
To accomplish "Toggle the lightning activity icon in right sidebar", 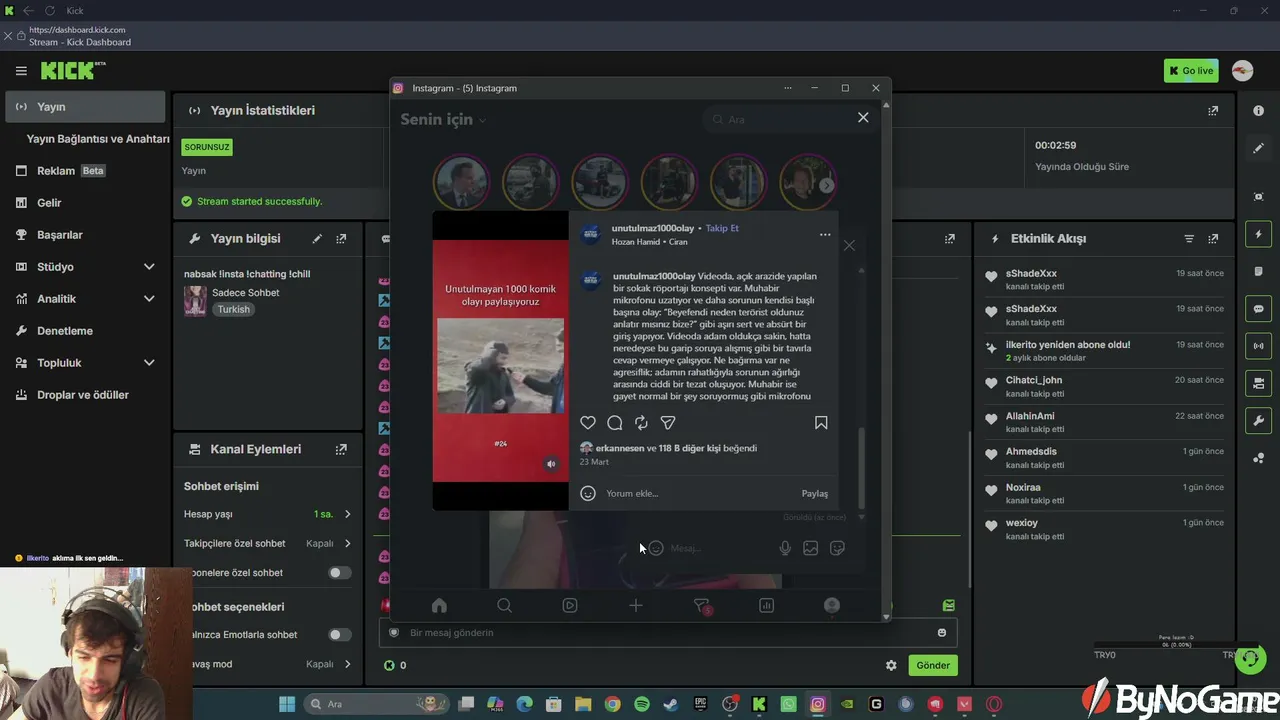I will click(x=1259, y=234).
